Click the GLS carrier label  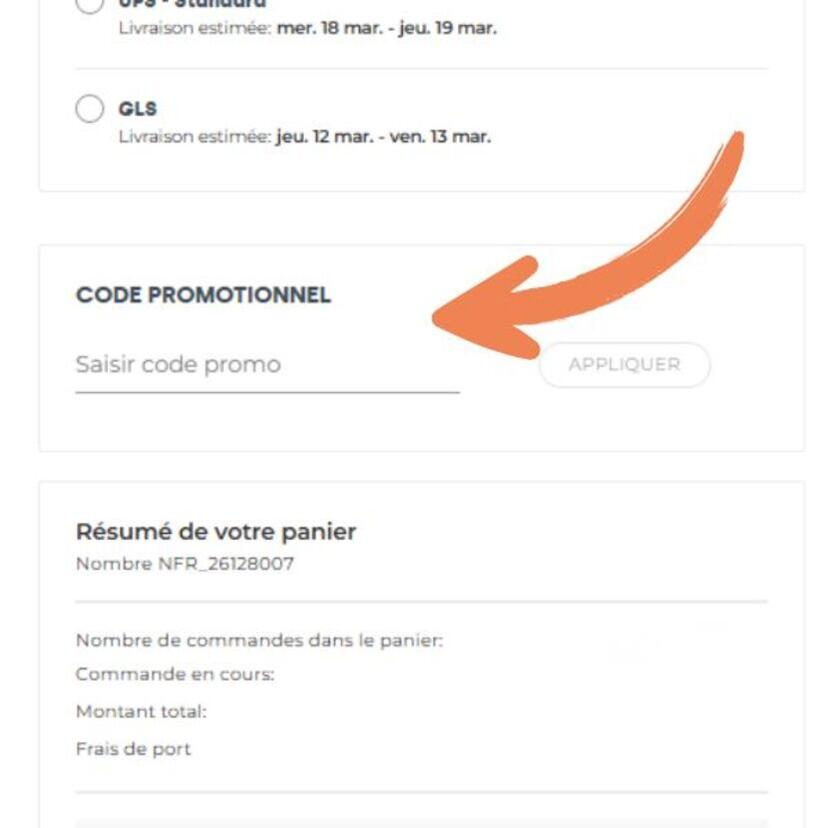point(138,109)
